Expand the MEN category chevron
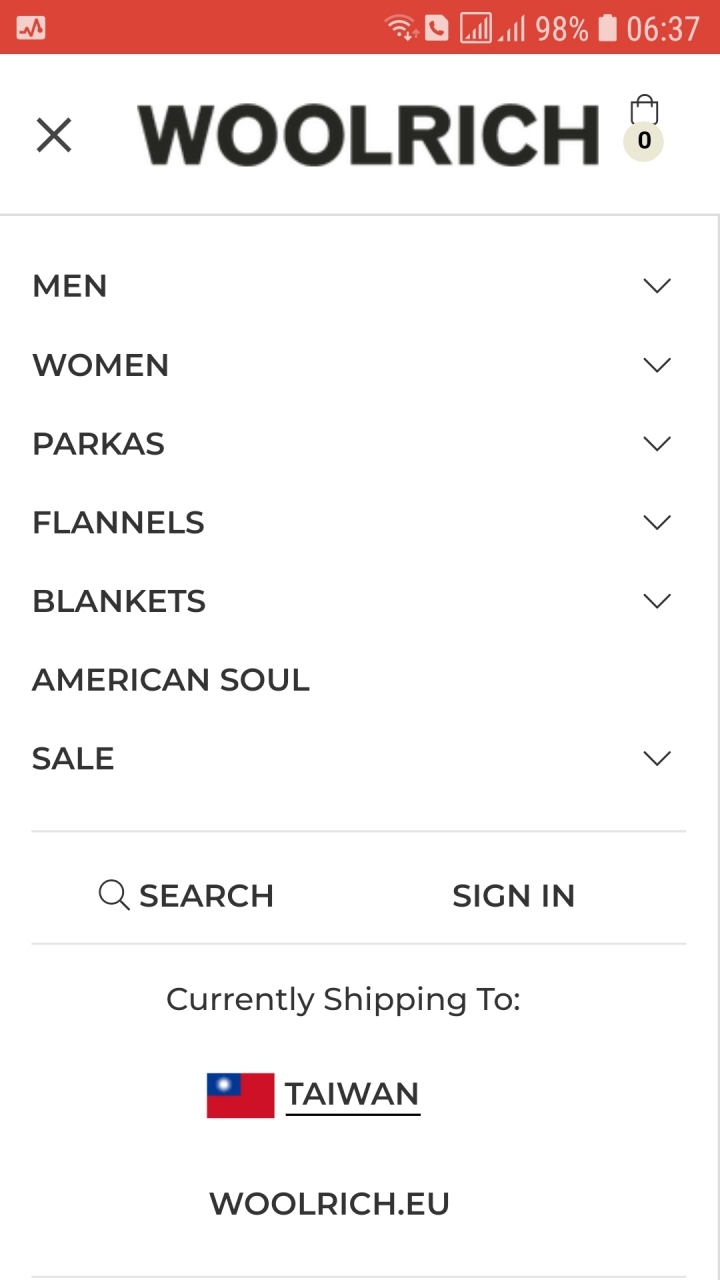 tap(657, 286)
